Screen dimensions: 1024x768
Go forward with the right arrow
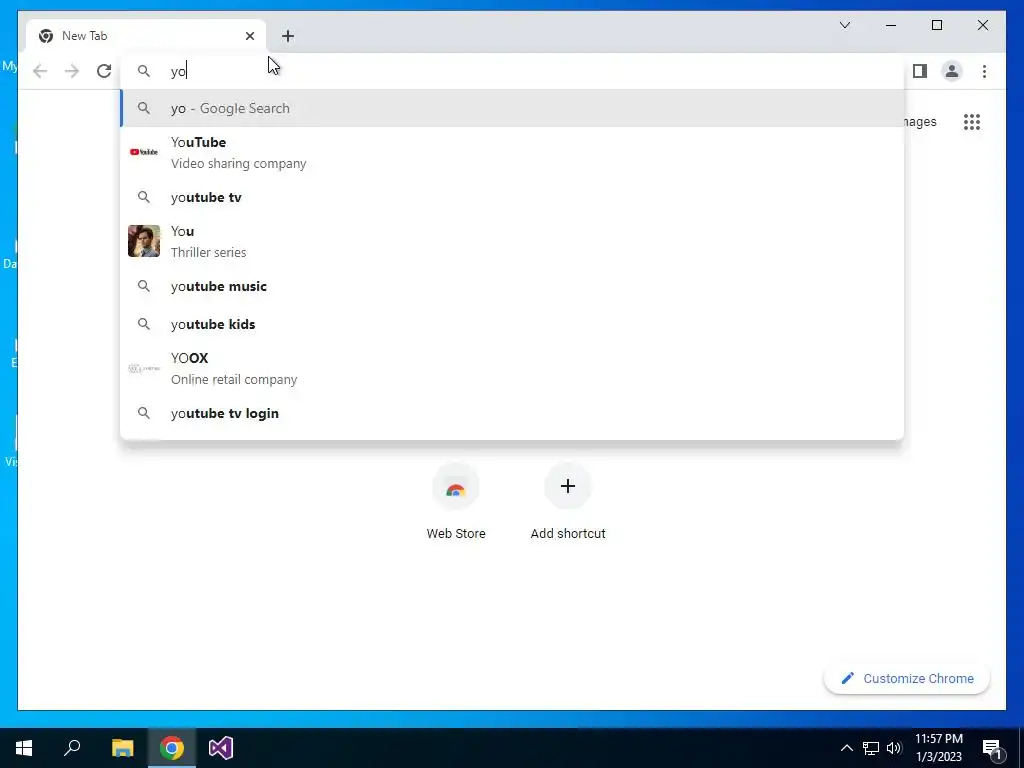pos(72,71)
